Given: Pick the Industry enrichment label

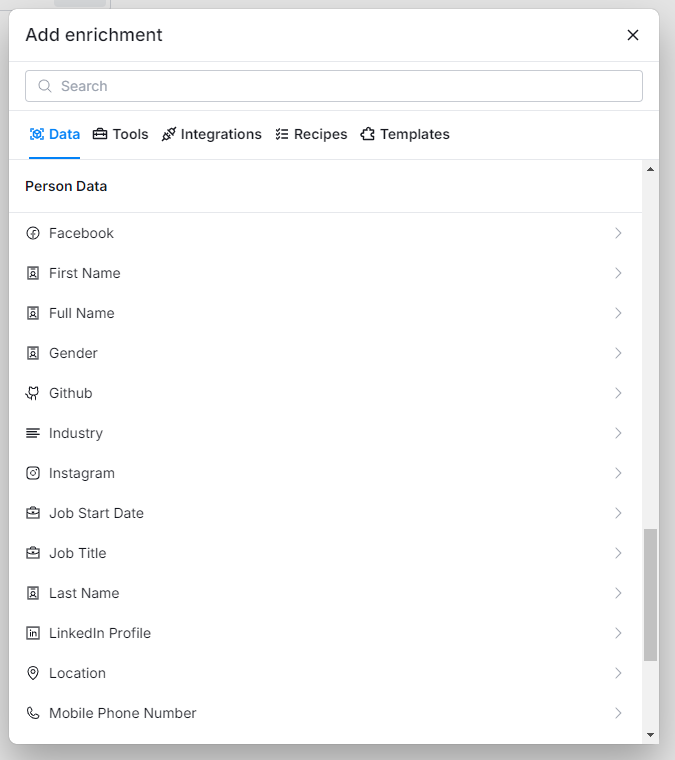Looking at the screenshot, I should [x=76, y=433].
